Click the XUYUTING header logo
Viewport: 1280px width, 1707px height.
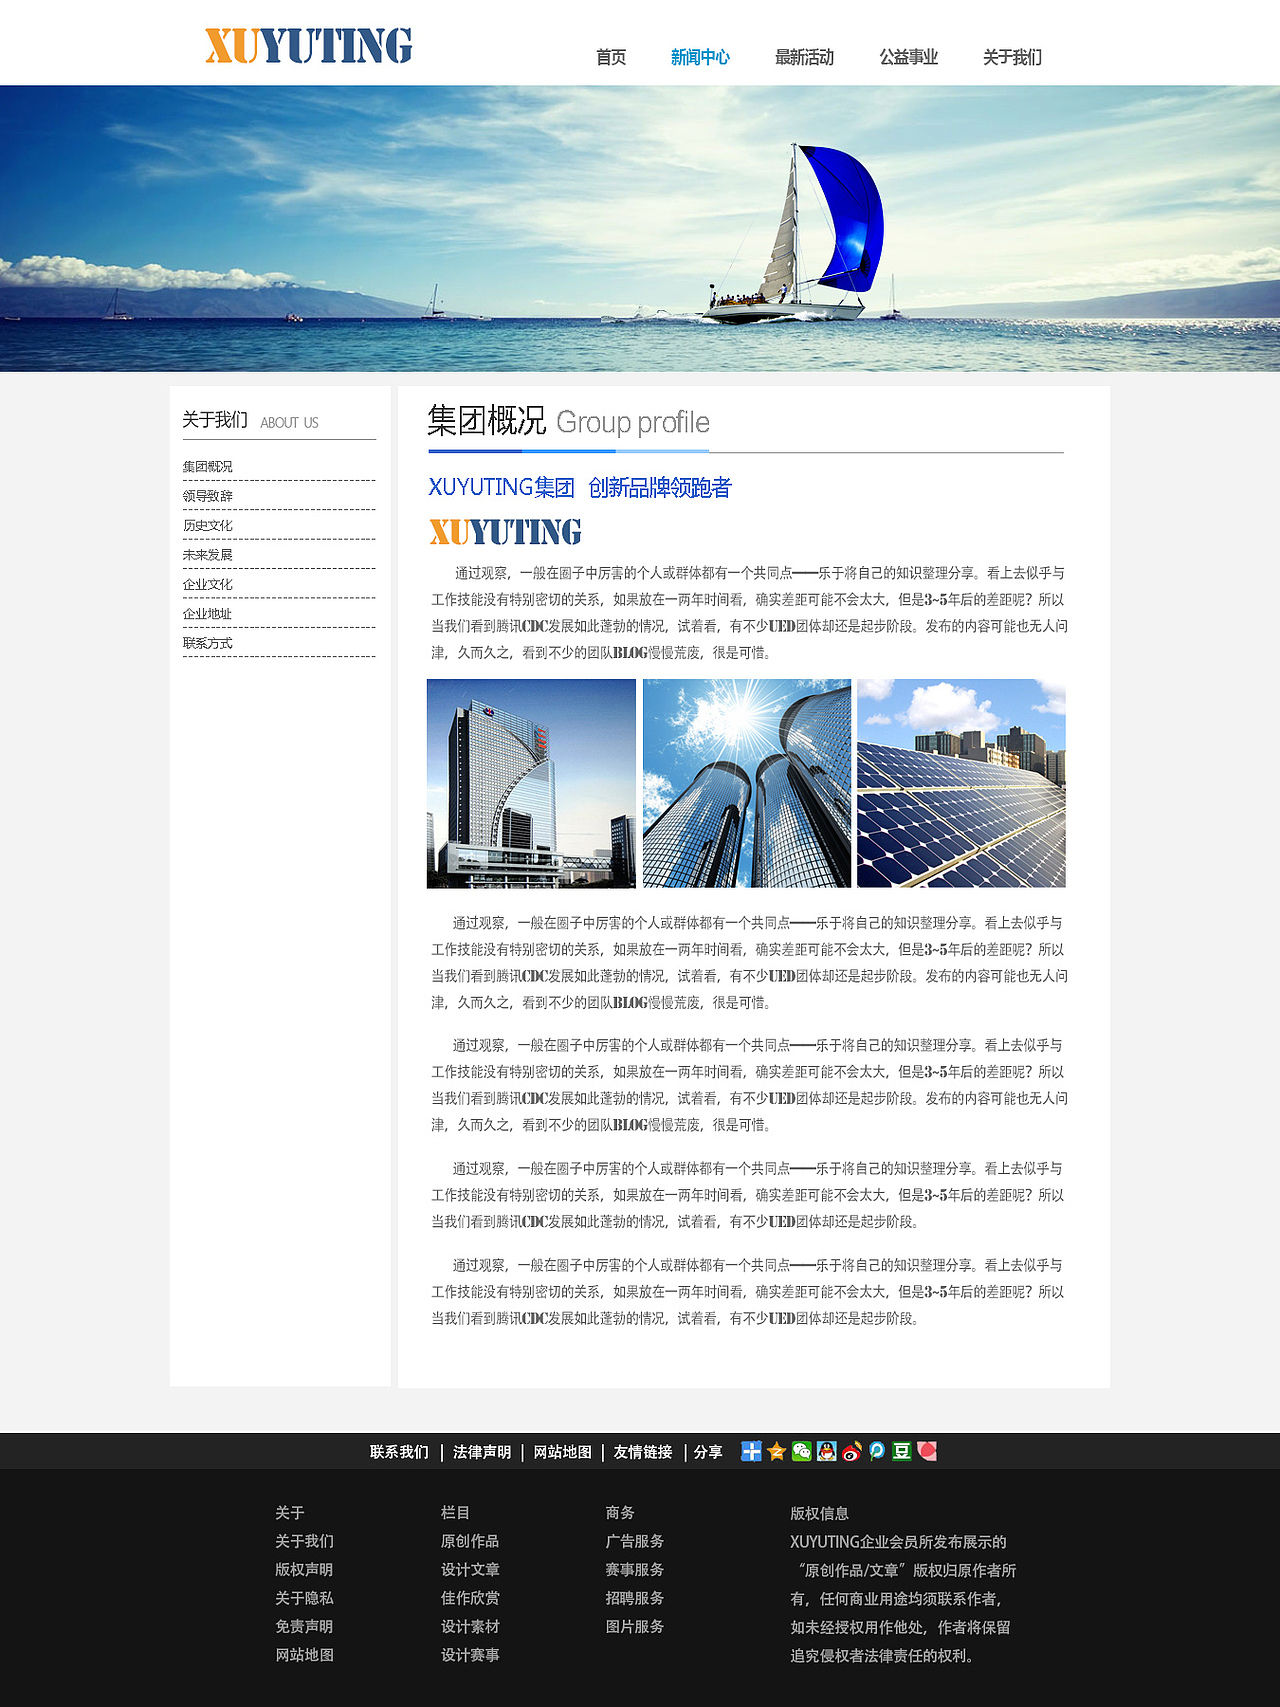pos(308,46)
